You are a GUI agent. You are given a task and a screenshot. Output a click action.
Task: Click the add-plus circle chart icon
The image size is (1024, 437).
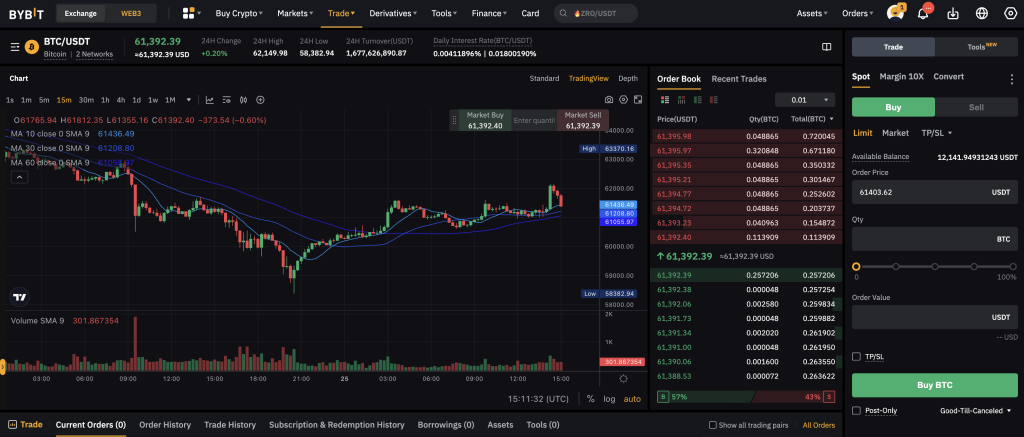click(x=260, y=100)
